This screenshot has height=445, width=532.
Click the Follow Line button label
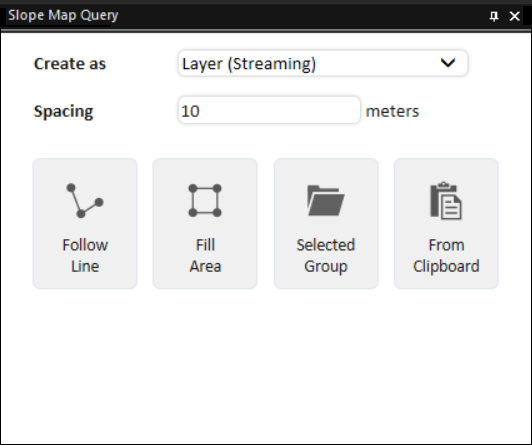pos(85,255)
